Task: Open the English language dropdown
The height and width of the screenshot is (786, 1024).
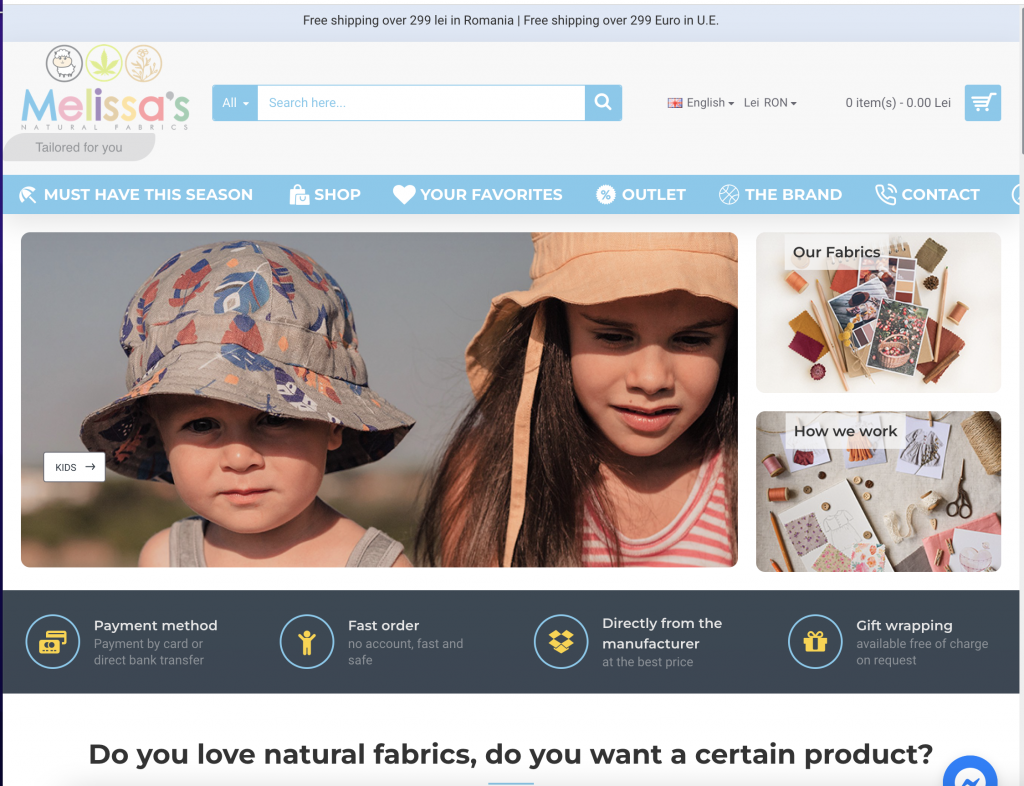Action: point(701,103)
